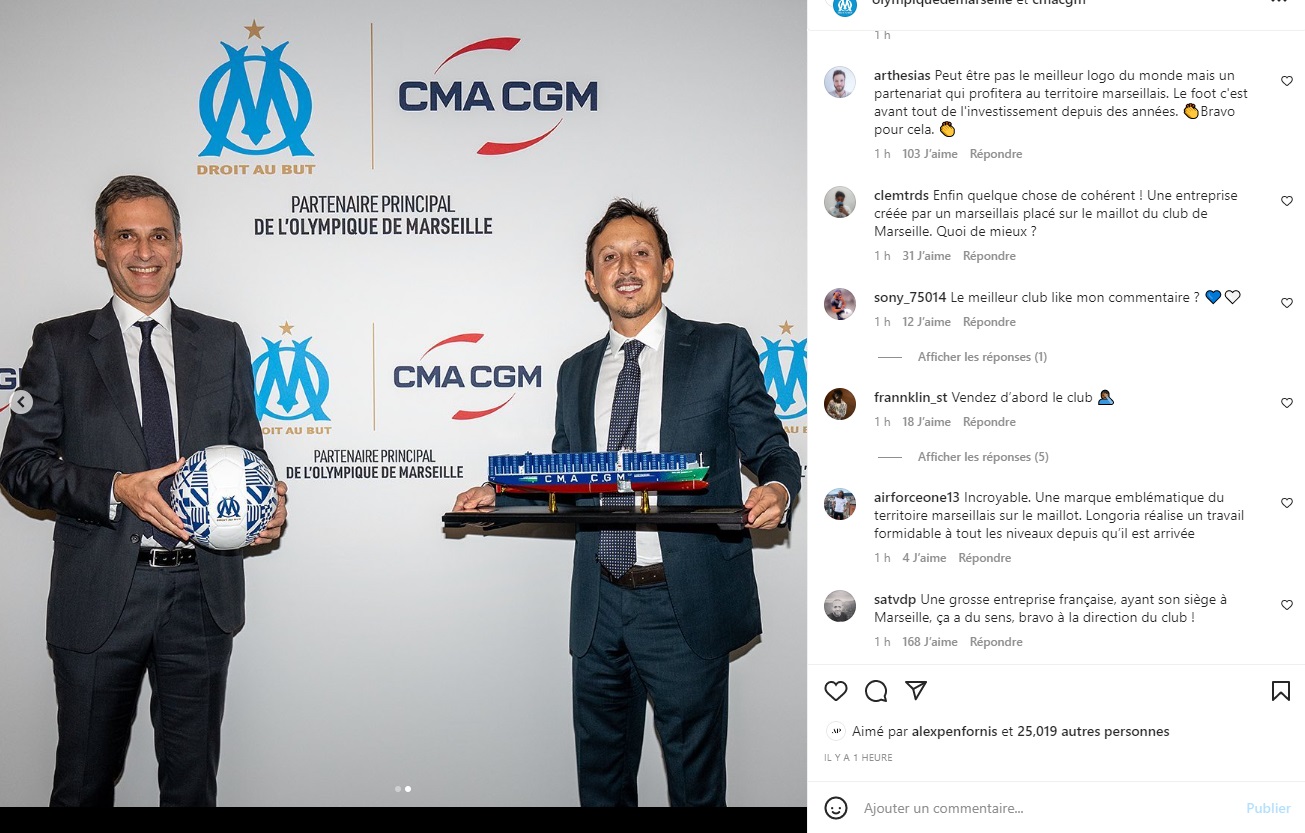The height and width of the screenshot is (833, 1305).
Task: Open the alexpenfornis profile link
Action: [x=954, y=731]
